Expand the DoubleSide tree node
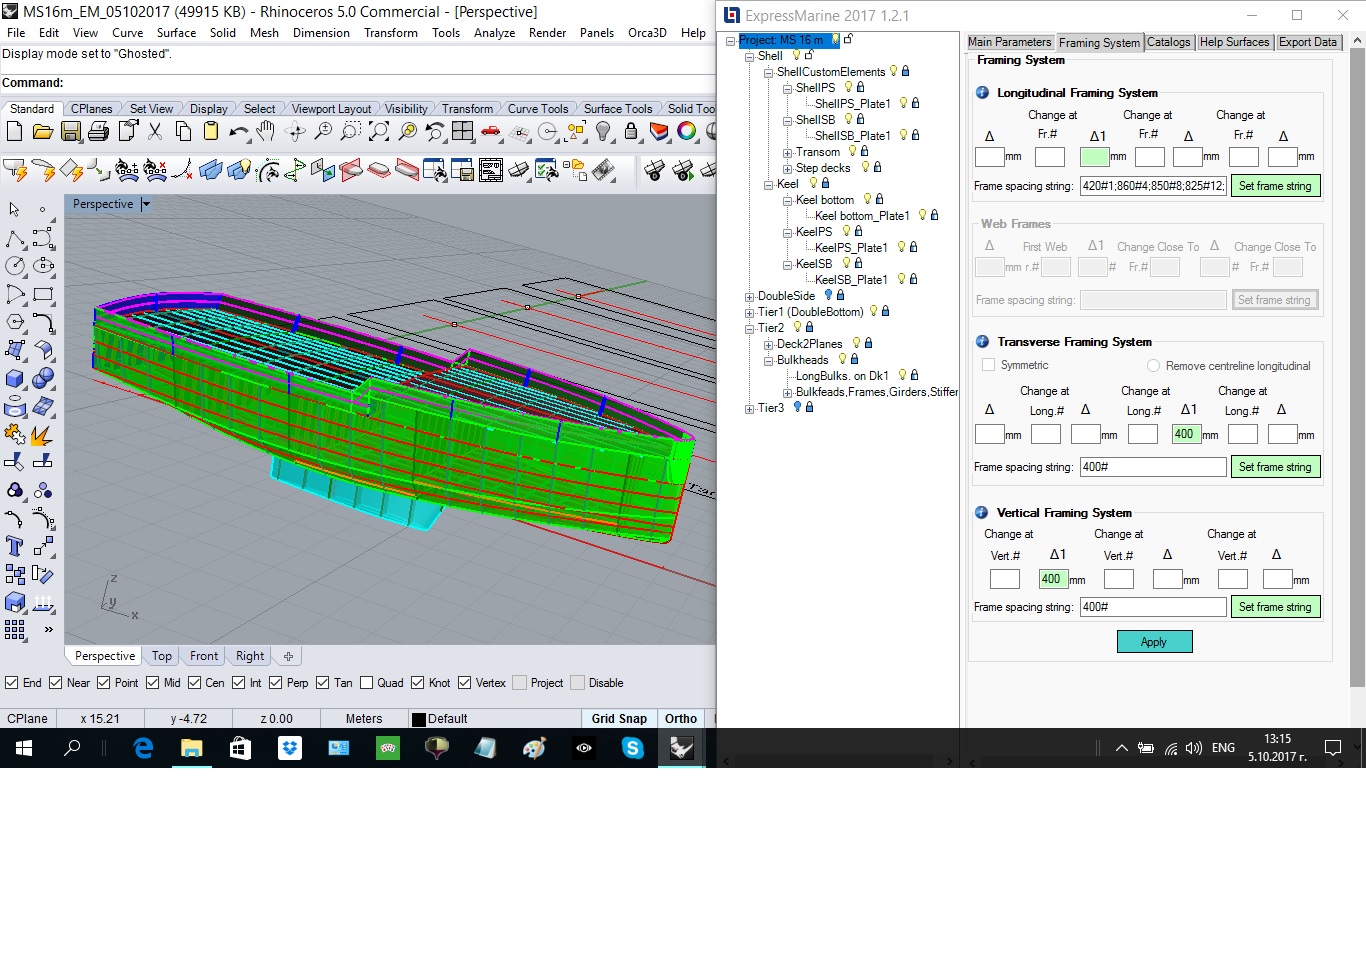The height and width of the screenshot is (960, 1366). tap(749, 296)
